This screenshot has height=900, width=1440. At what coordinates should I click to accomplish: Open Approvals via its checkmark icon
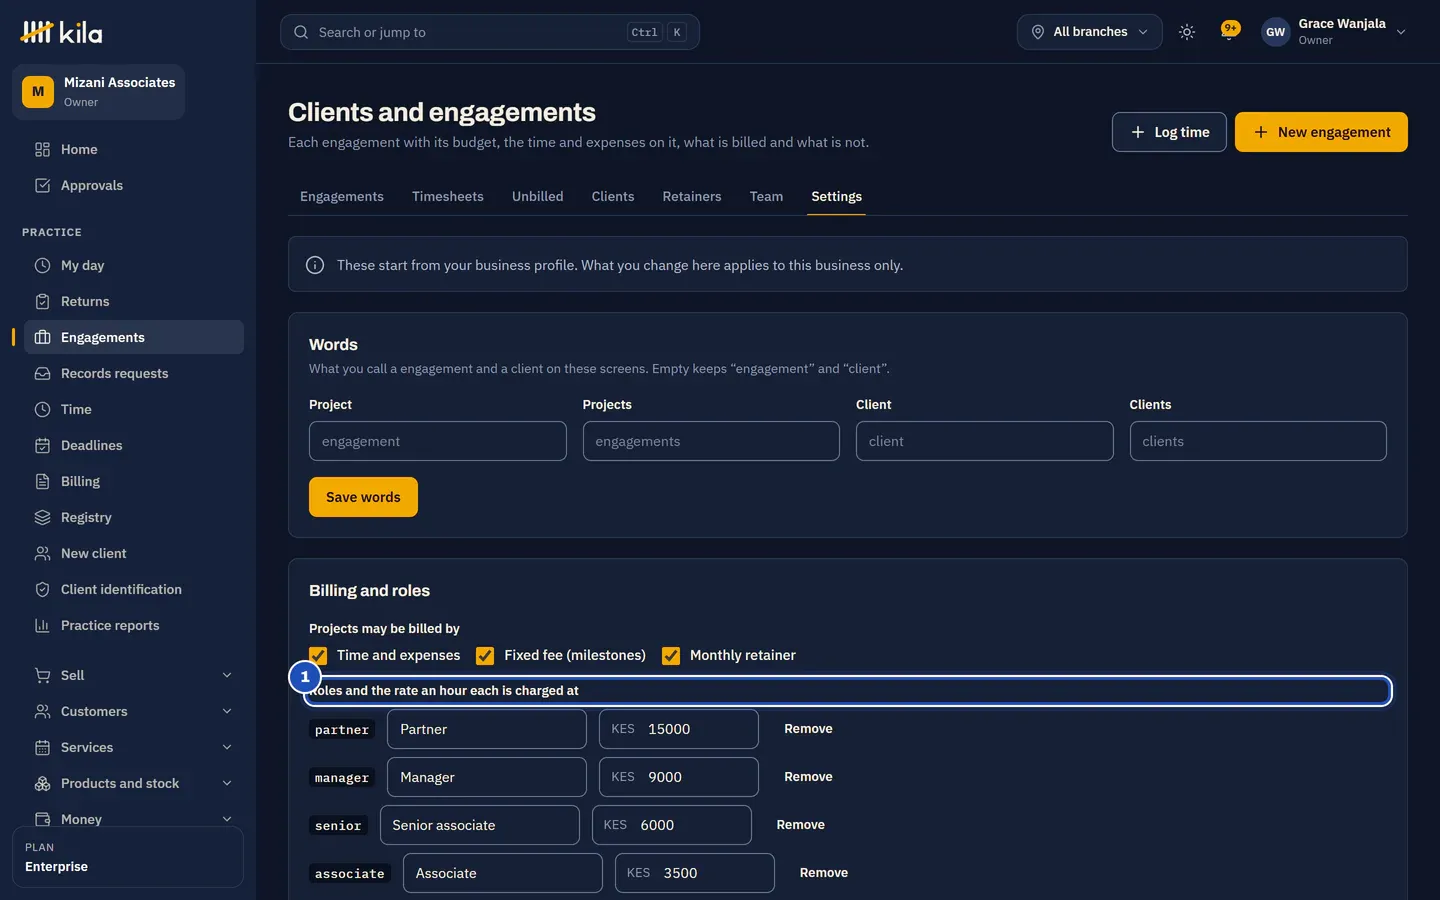click(x=42, y=185)
